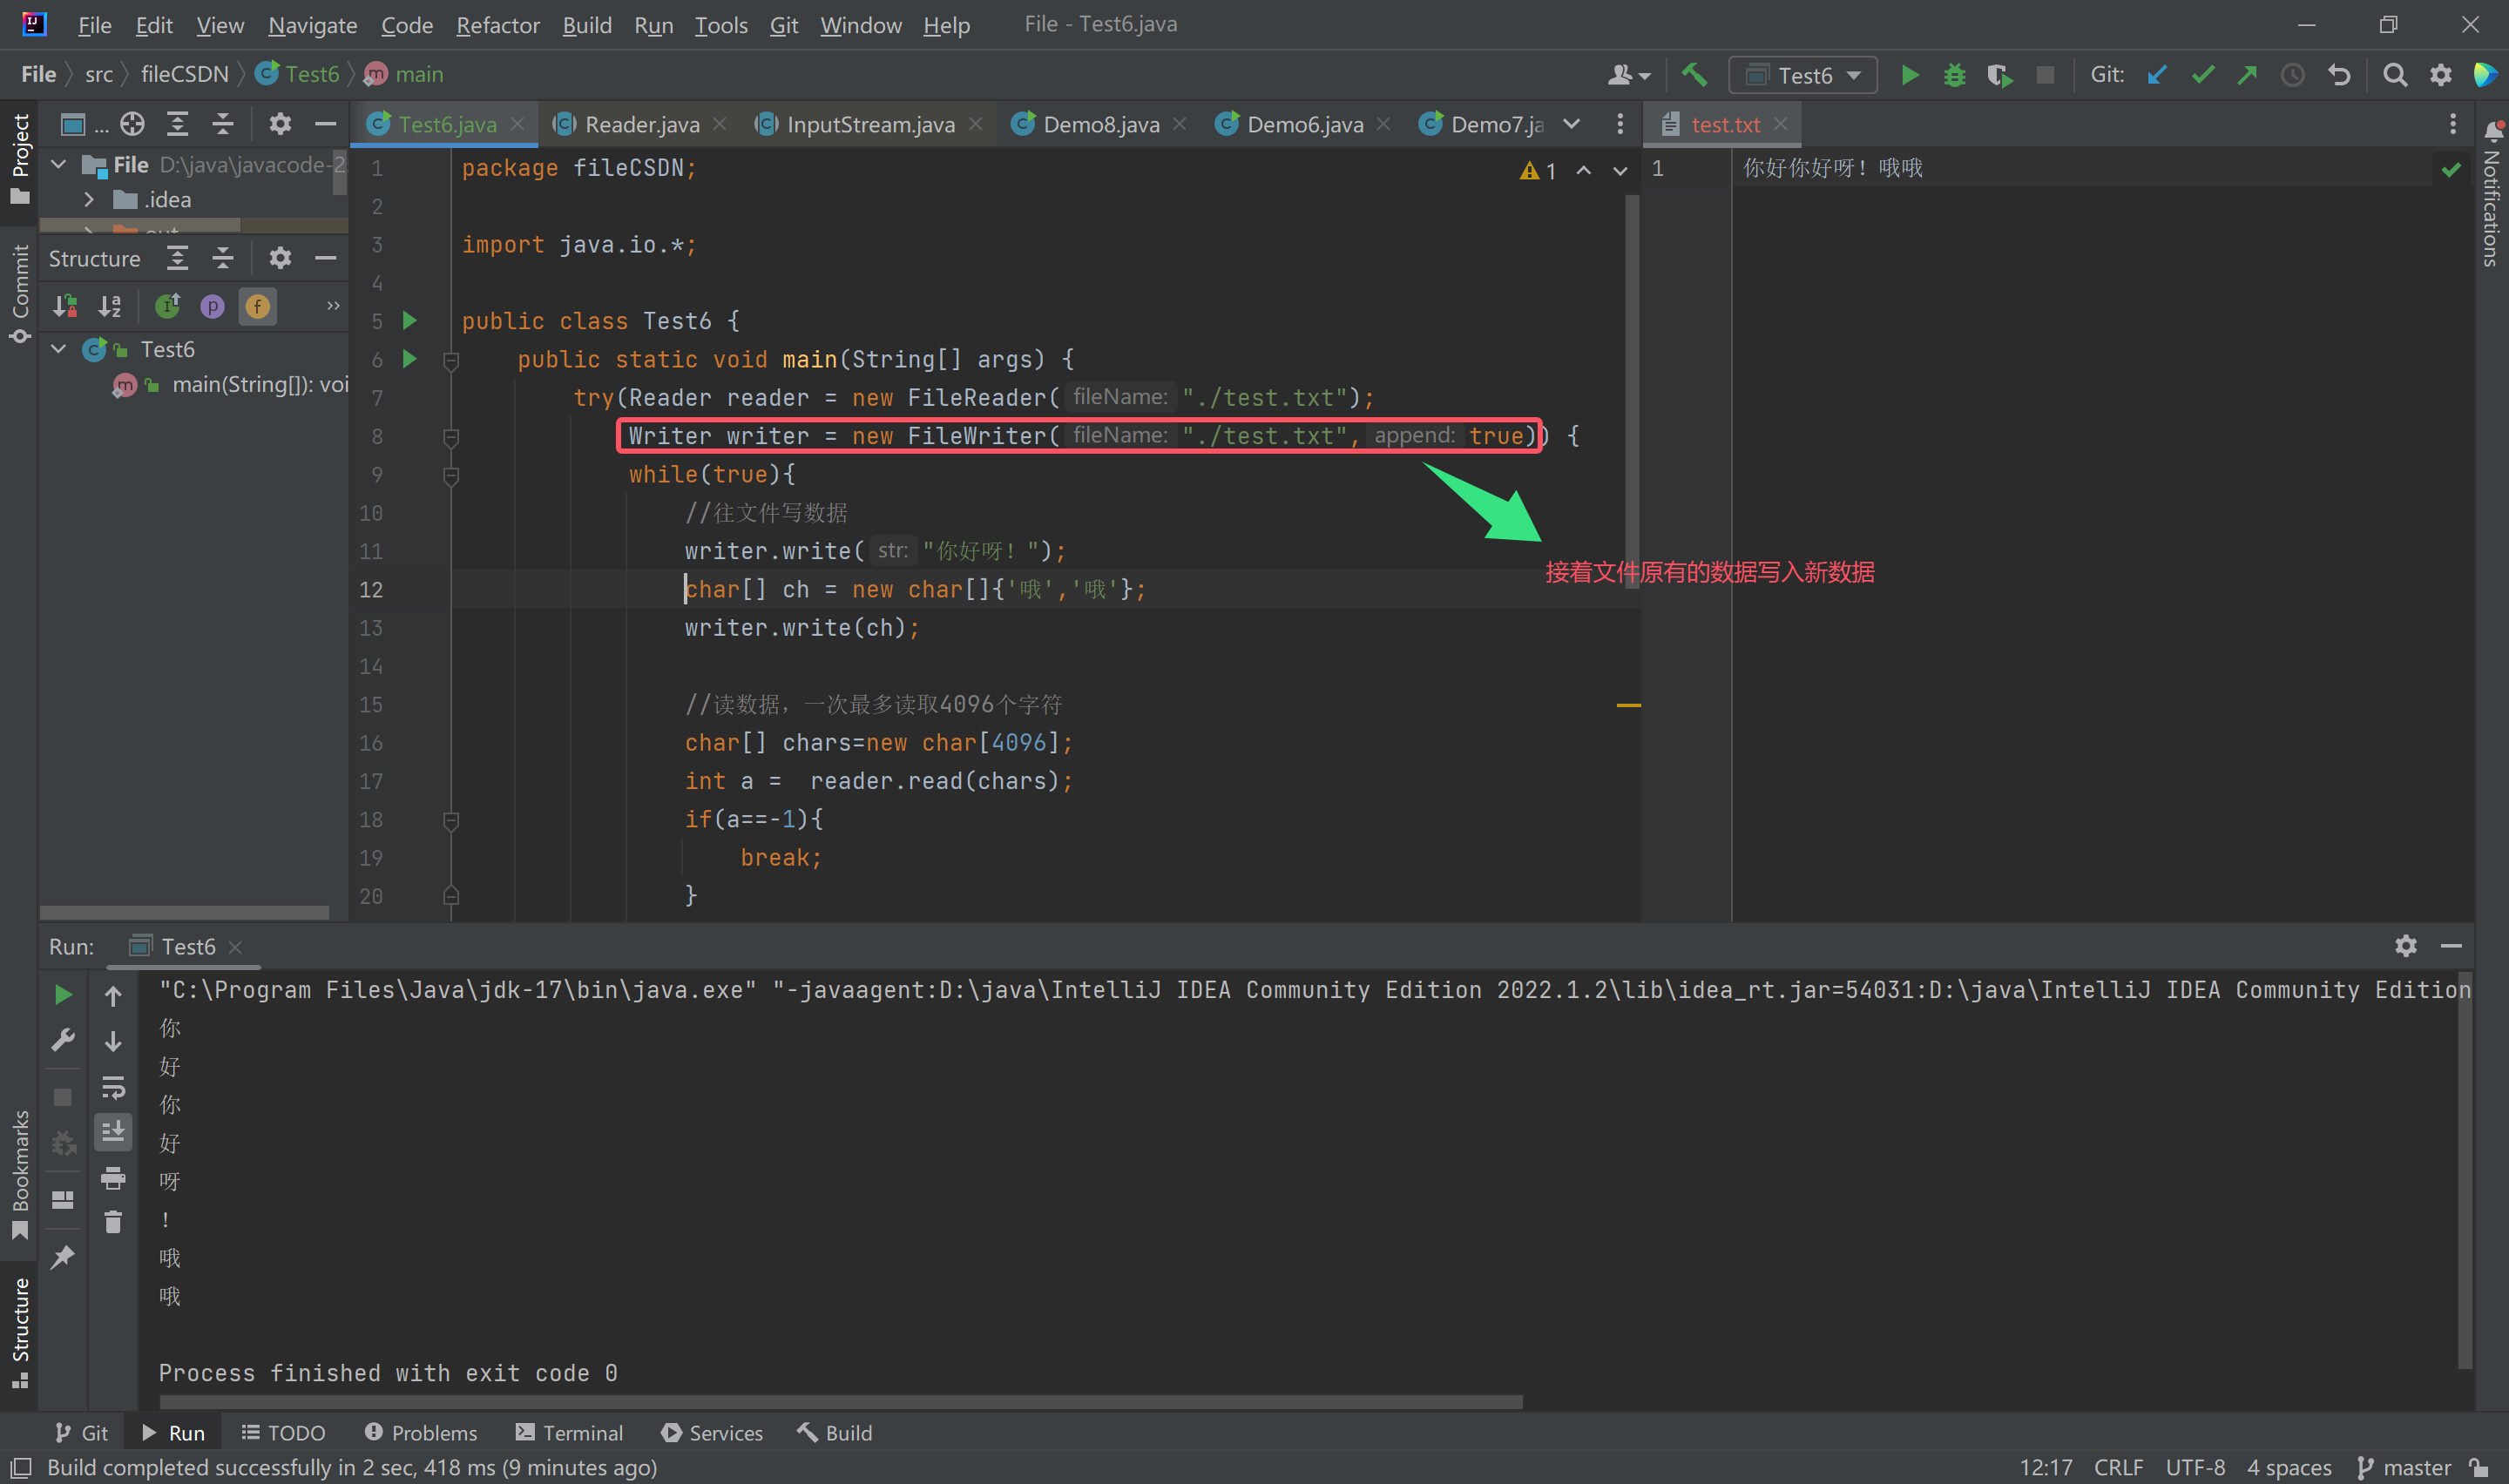Show hidden editor tabs dropdown
Image resolution: width=2509 pixels, height=1484 pixels.
1571,124
